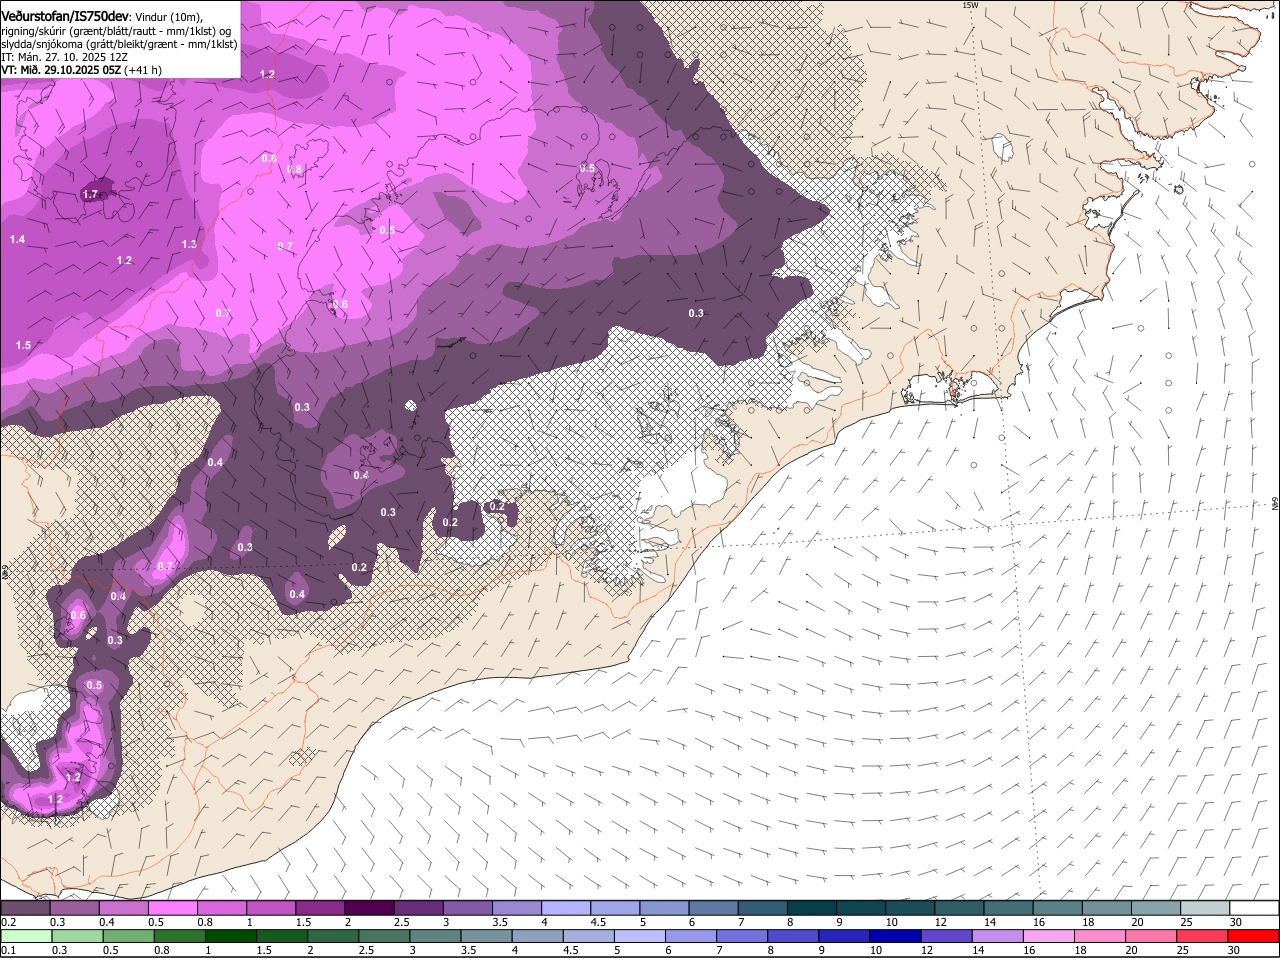Select upper legend swatch starting at 0.4
Viewport: 1280px width, 958px height.
[124, 908]
